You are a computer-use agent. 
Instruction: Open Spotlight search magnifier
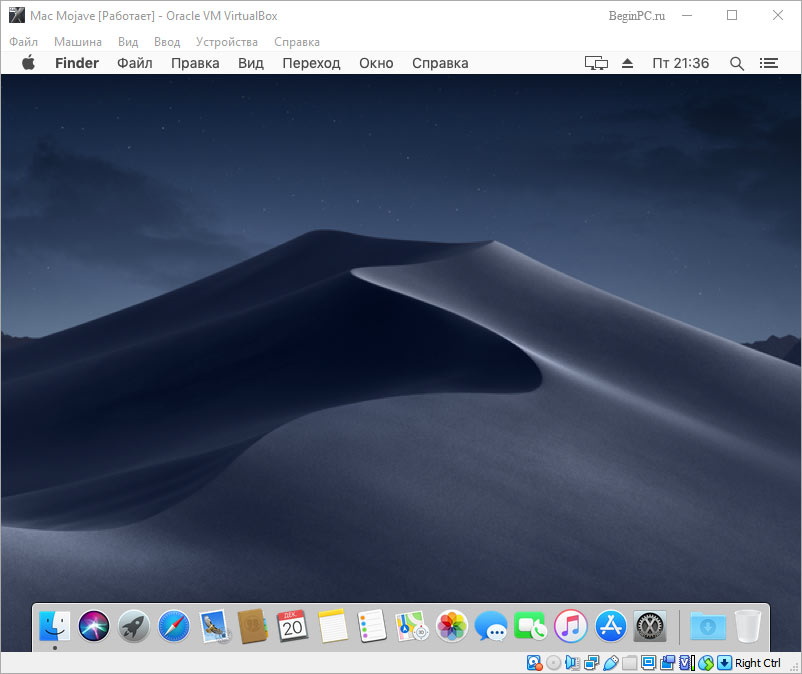(x=737, y=63)
